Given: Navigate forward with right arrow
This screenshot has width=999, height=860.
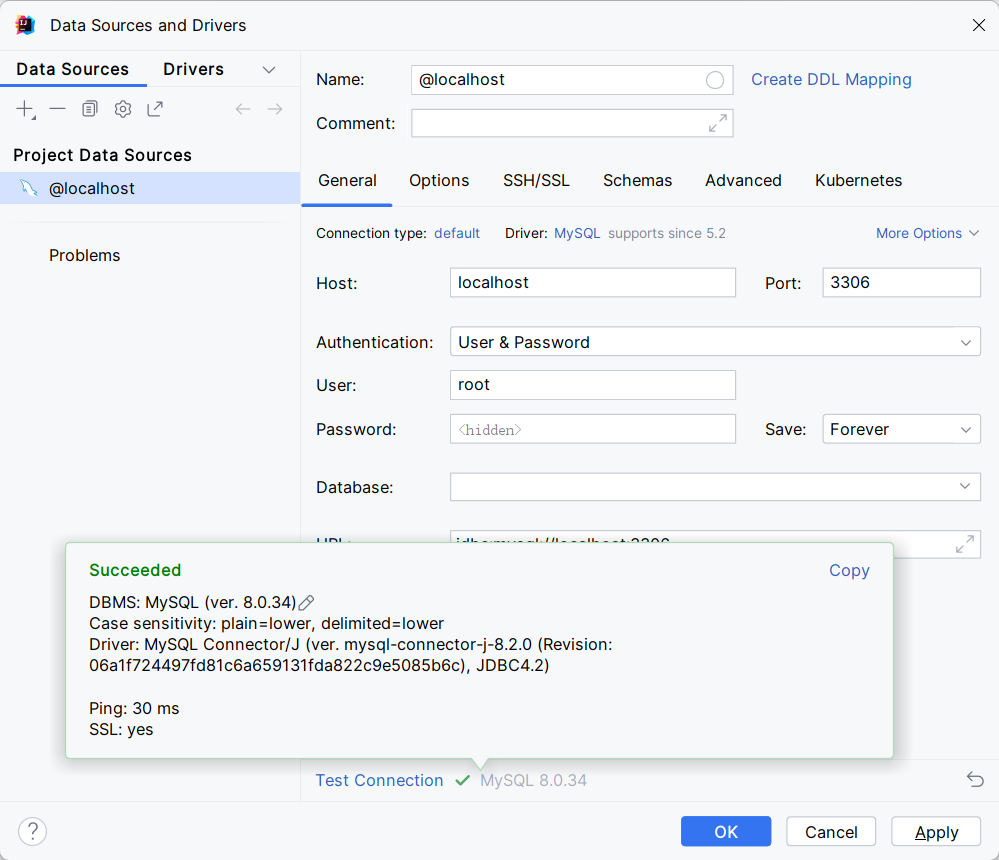Looking at the screenshot, I should pyautogui.click(x=275, y=110).
